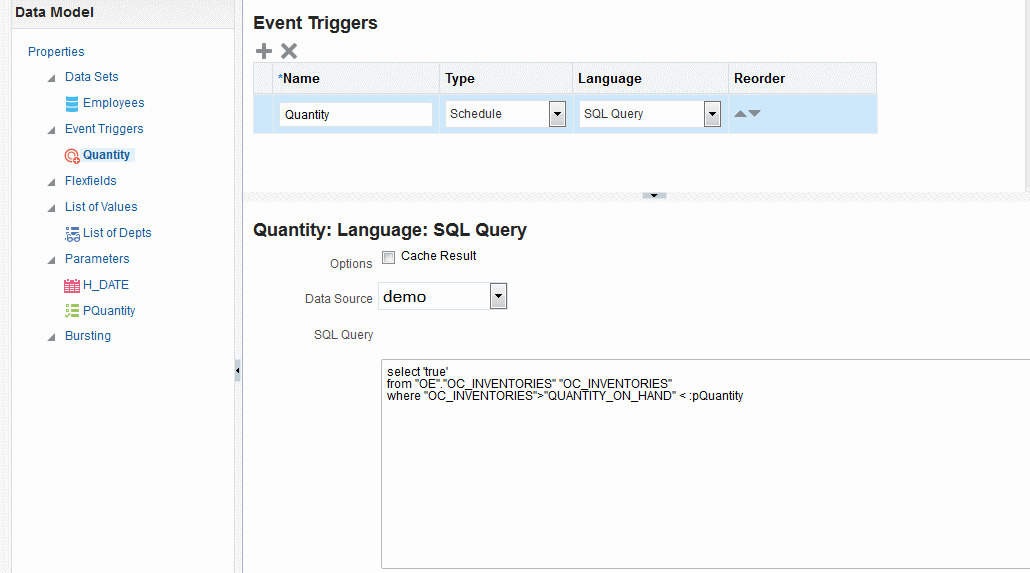Open the Properties link
Viewport: 1030px width, 573px height.
(56, 51)
